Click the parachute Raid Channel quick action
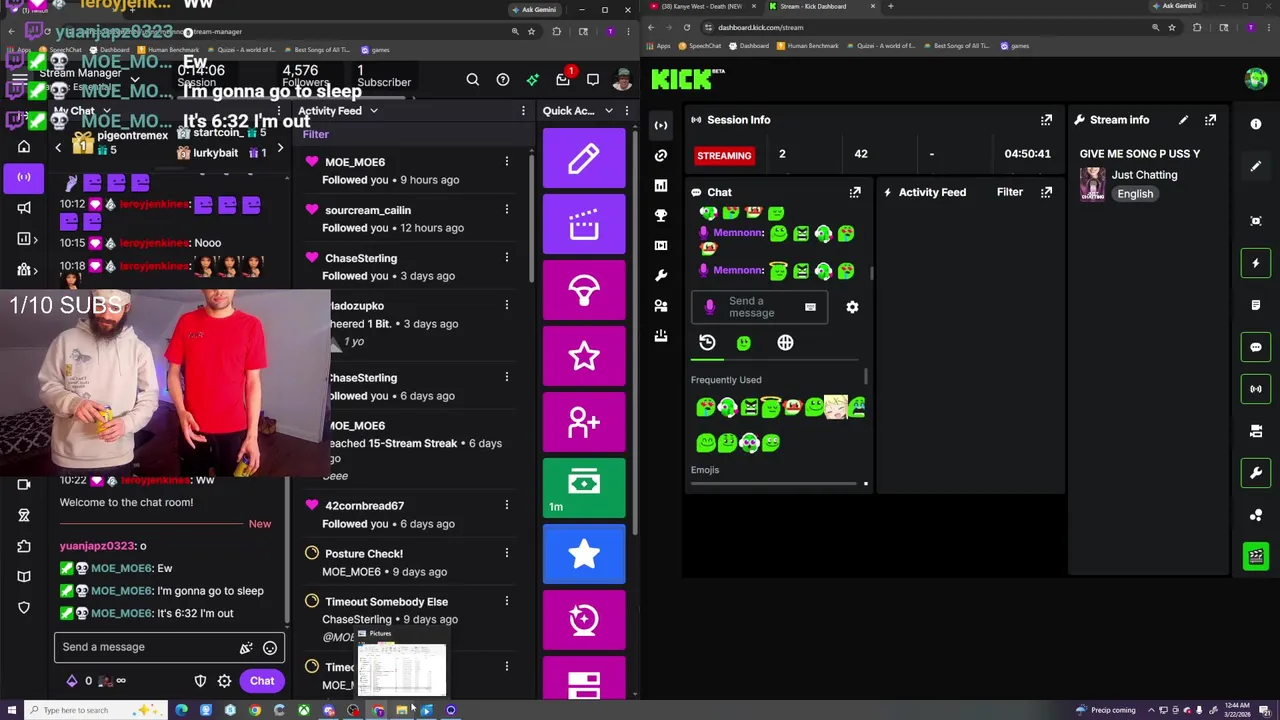 584,290
